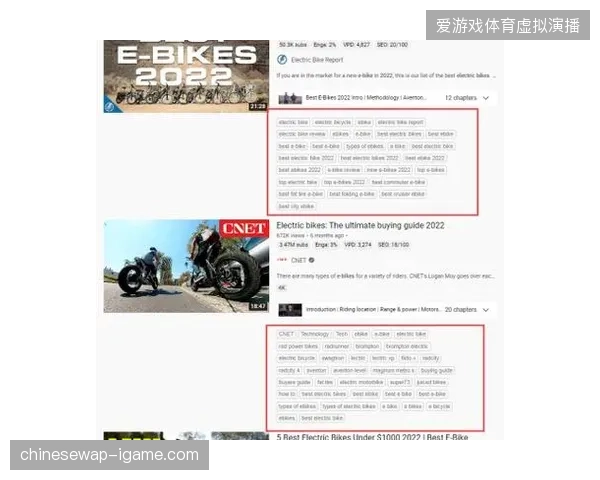Select the 'magnum metro x' tag

coord(393,371)
